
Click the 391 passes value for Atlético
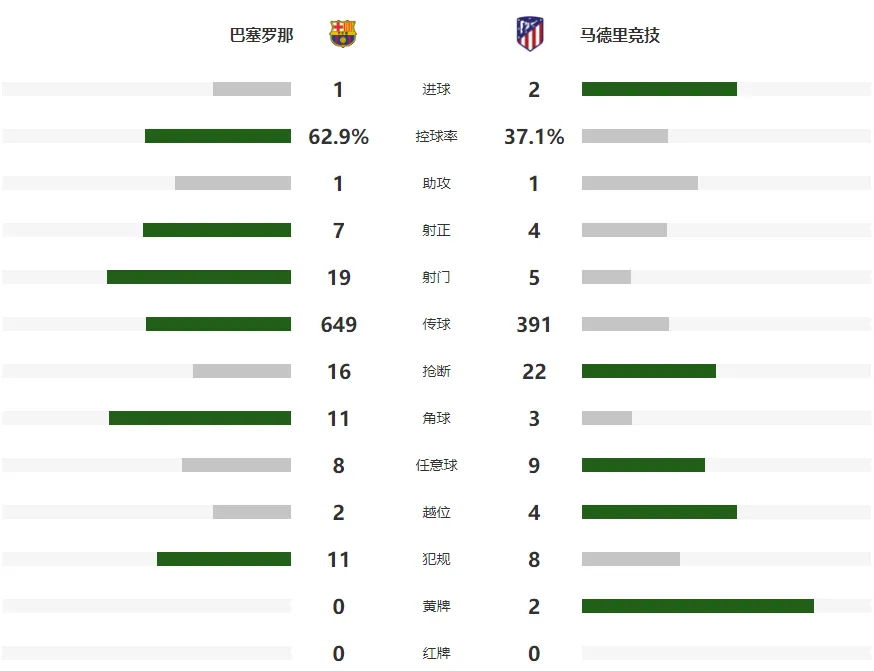click(x=534, y=324)
